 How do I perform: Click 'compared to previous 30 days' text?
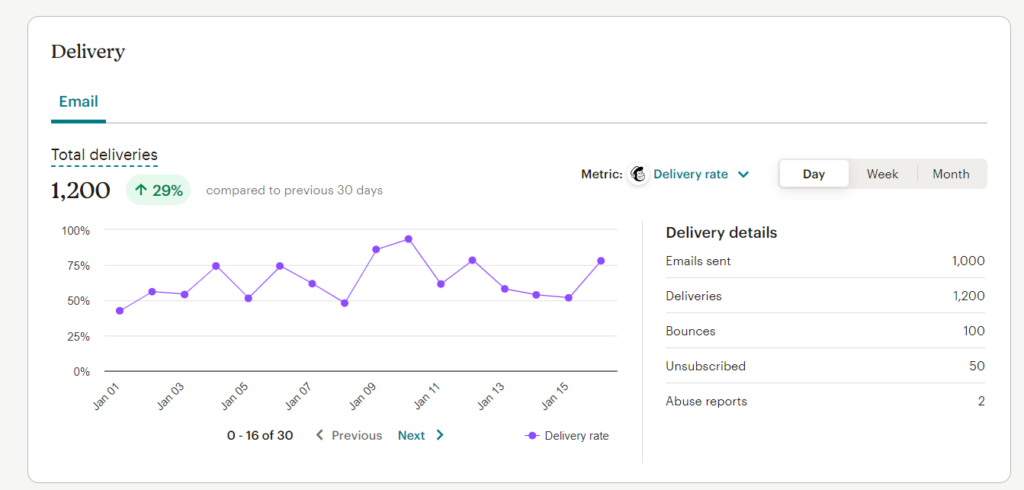pyautogui.click(x=295, y=191)
